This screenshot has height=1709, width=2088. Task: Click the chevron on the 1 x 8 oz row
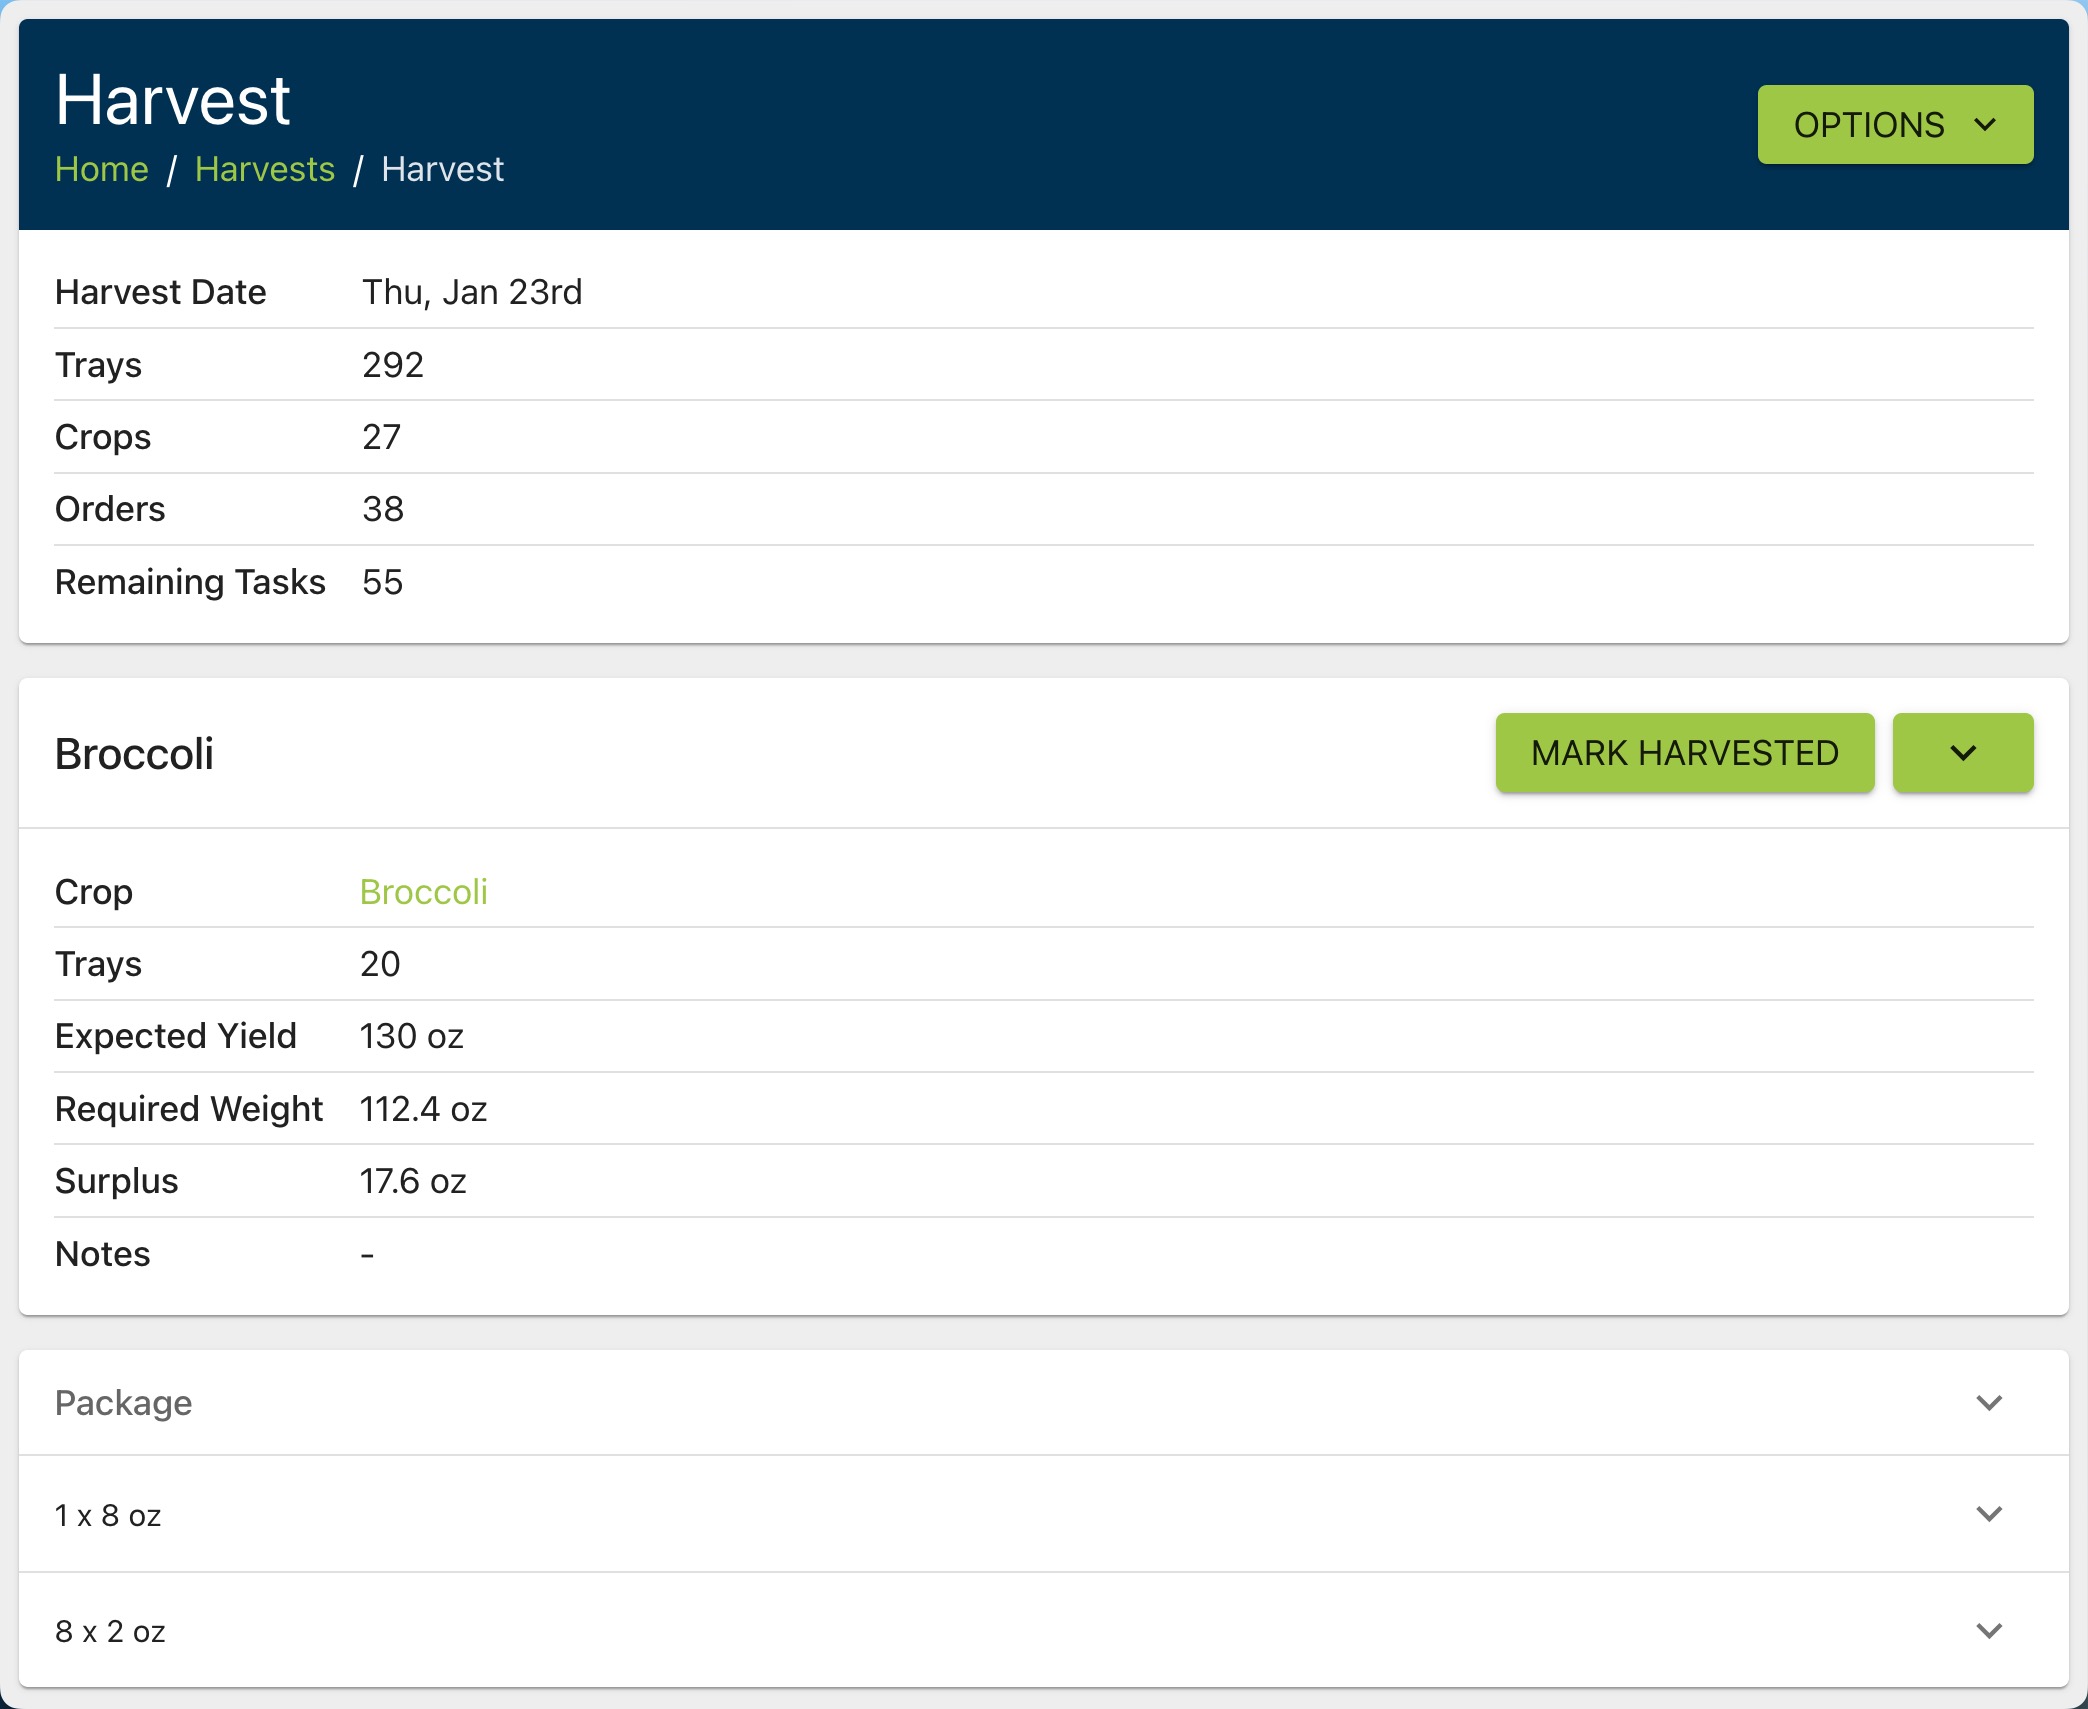tap(1988, 1514)
